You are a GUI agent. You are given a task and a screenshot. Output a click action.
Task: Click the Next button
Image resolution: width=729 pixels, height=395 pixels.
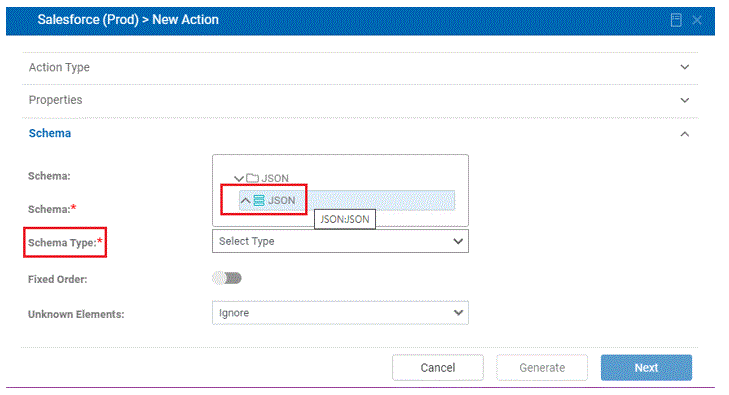click(646, 368)
